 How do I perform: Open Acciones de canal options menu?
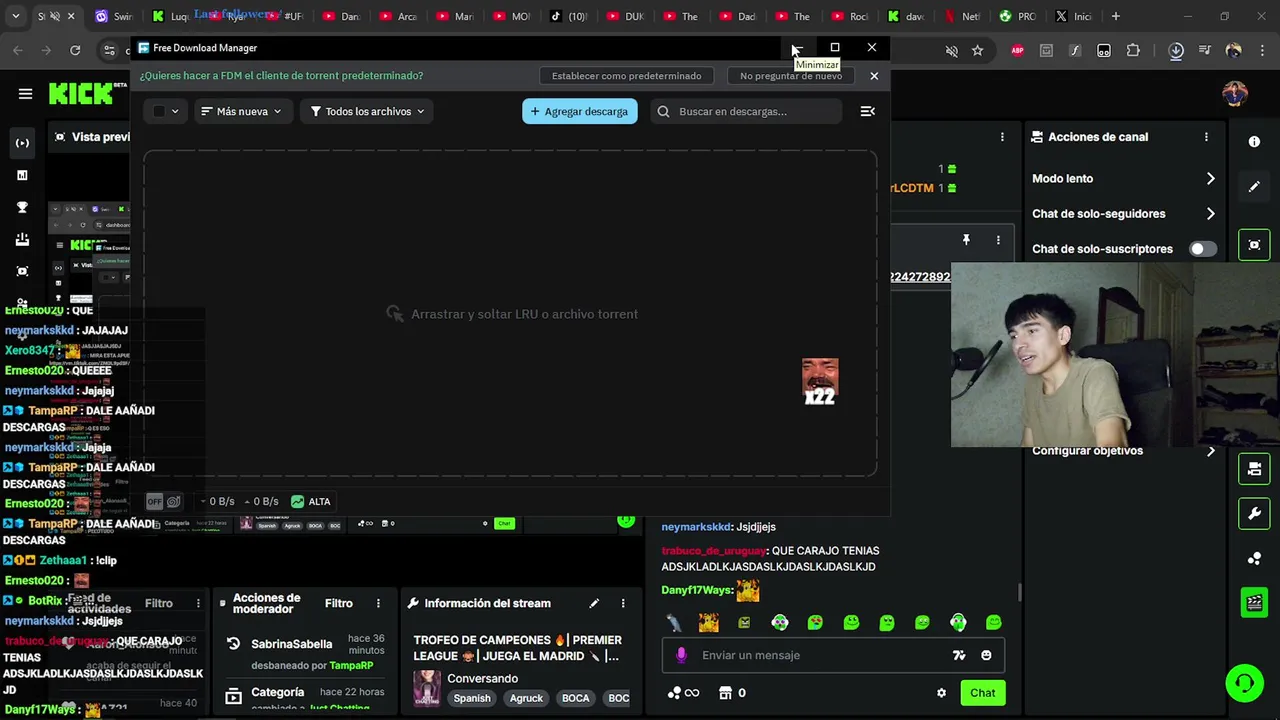[1206, 137]
